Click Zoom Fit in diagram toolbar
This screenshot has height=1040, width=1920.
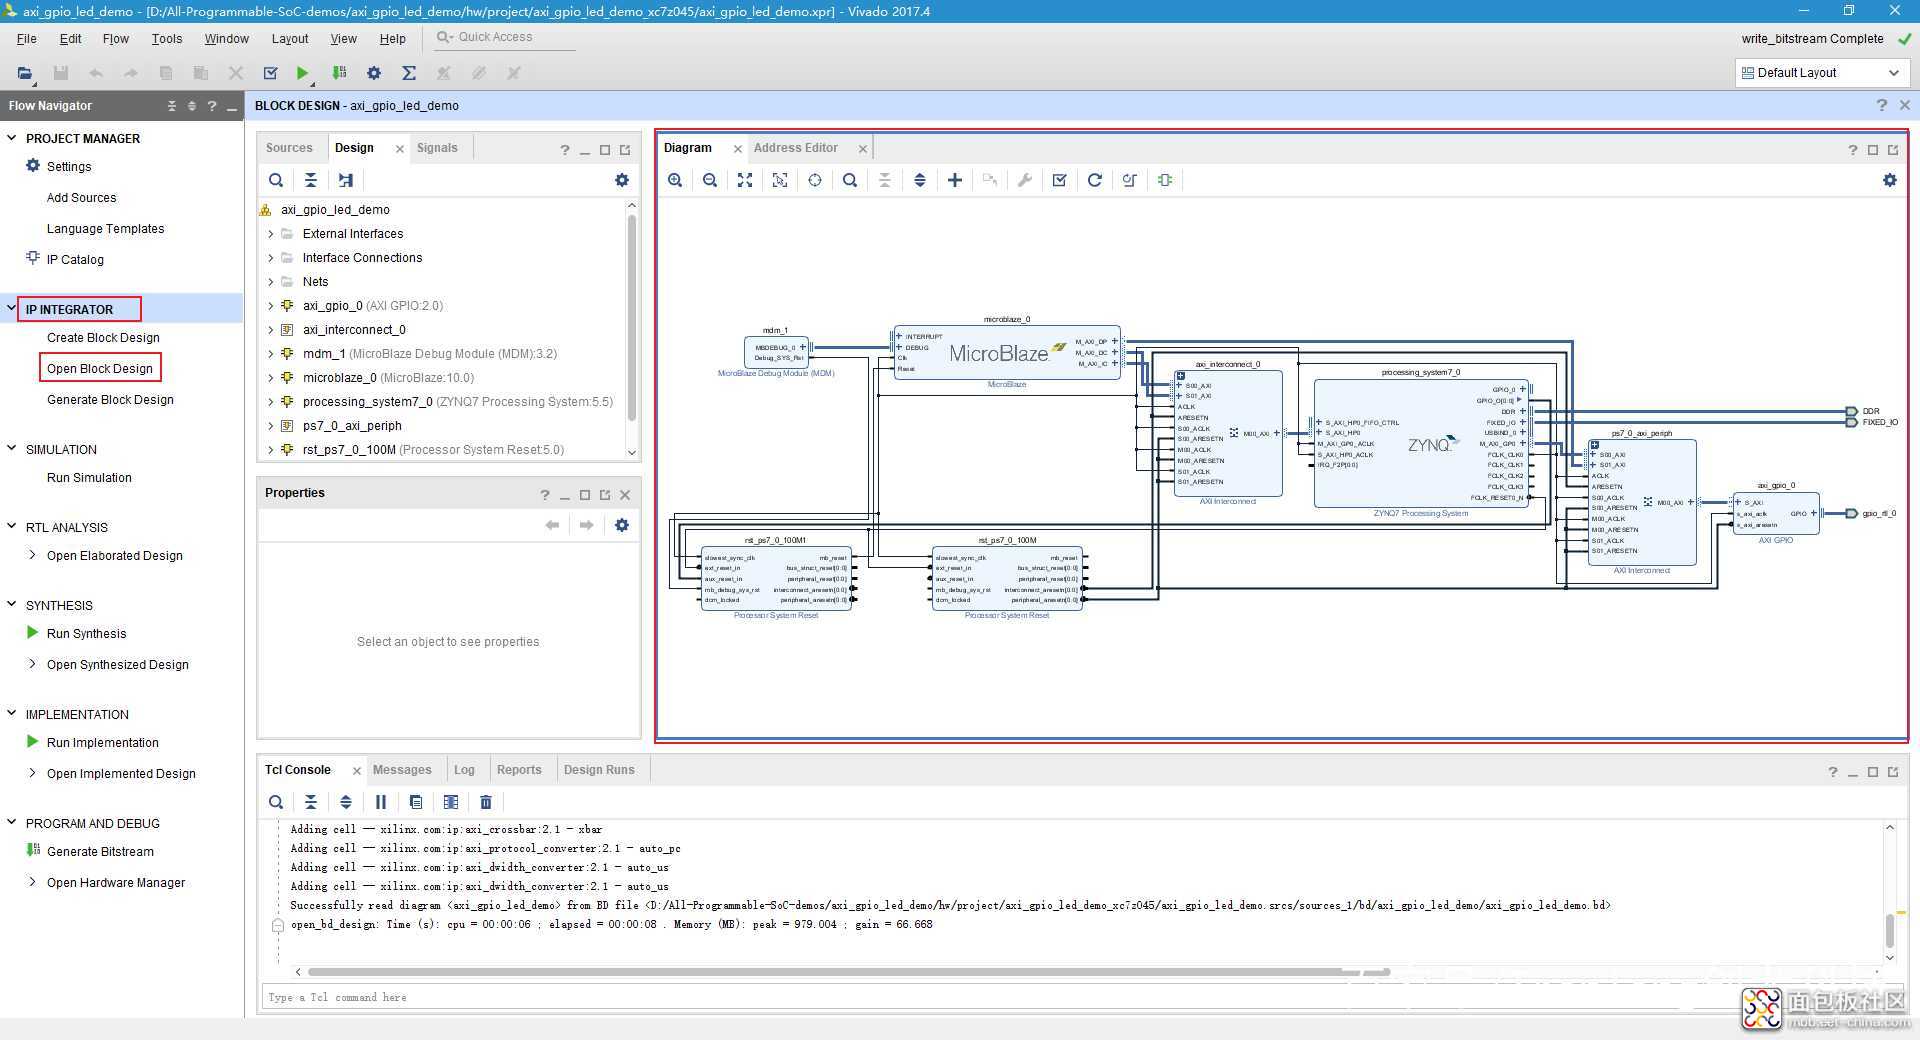coord(745,180)
